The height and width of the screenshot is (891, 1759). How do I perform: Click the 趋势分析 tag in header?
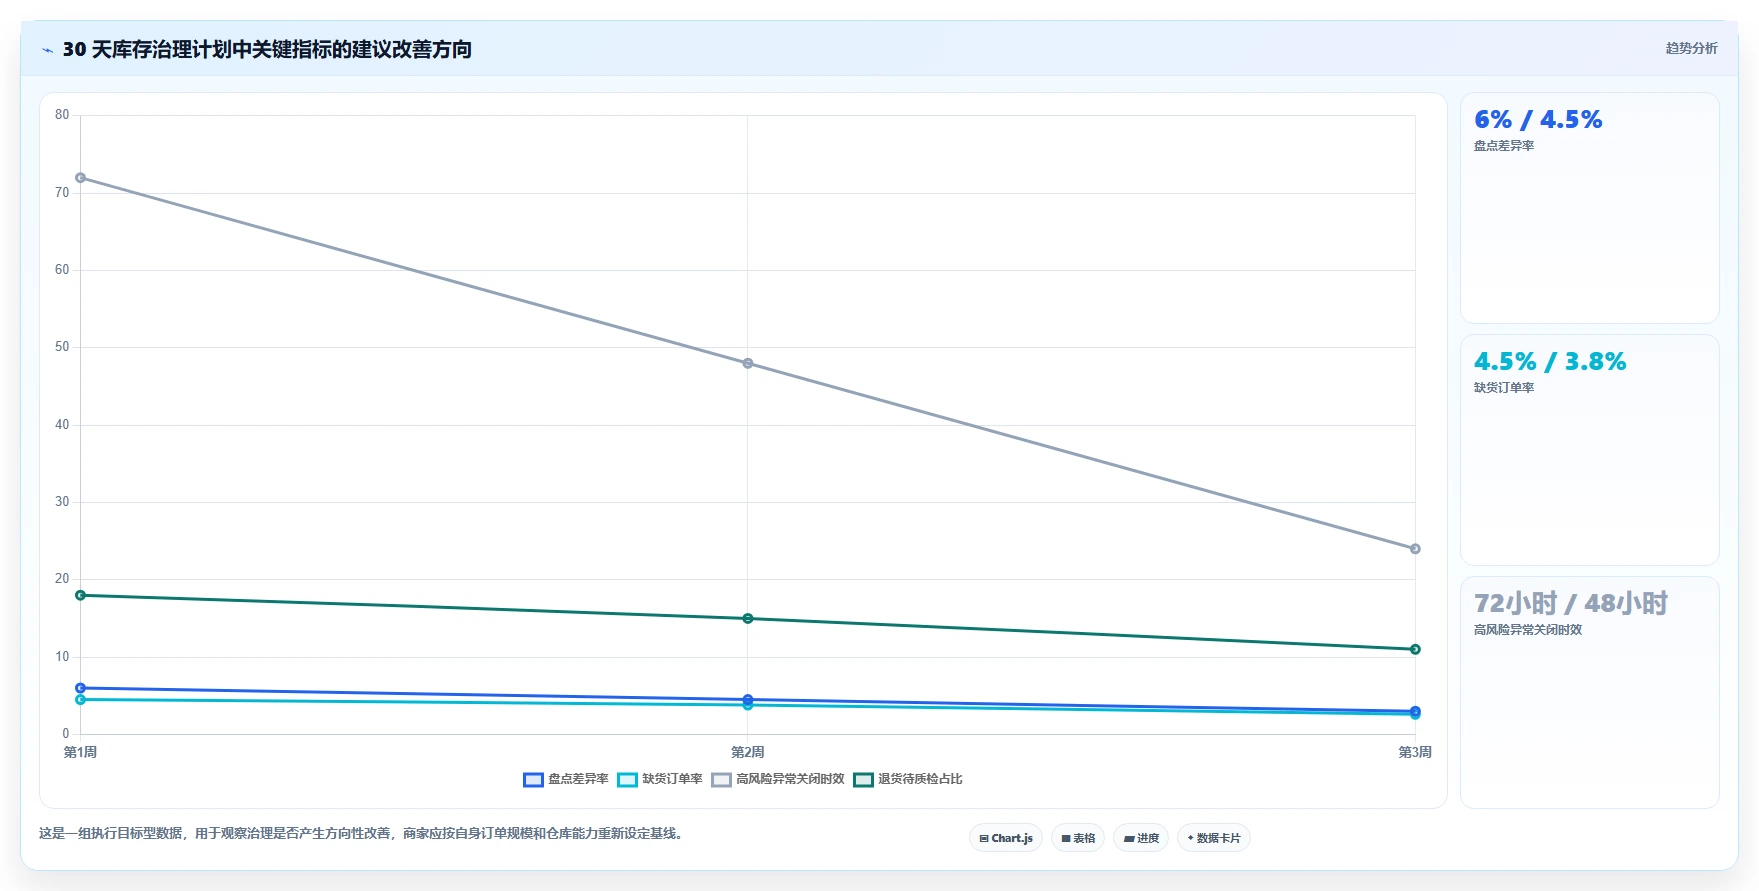(1691, 48)
